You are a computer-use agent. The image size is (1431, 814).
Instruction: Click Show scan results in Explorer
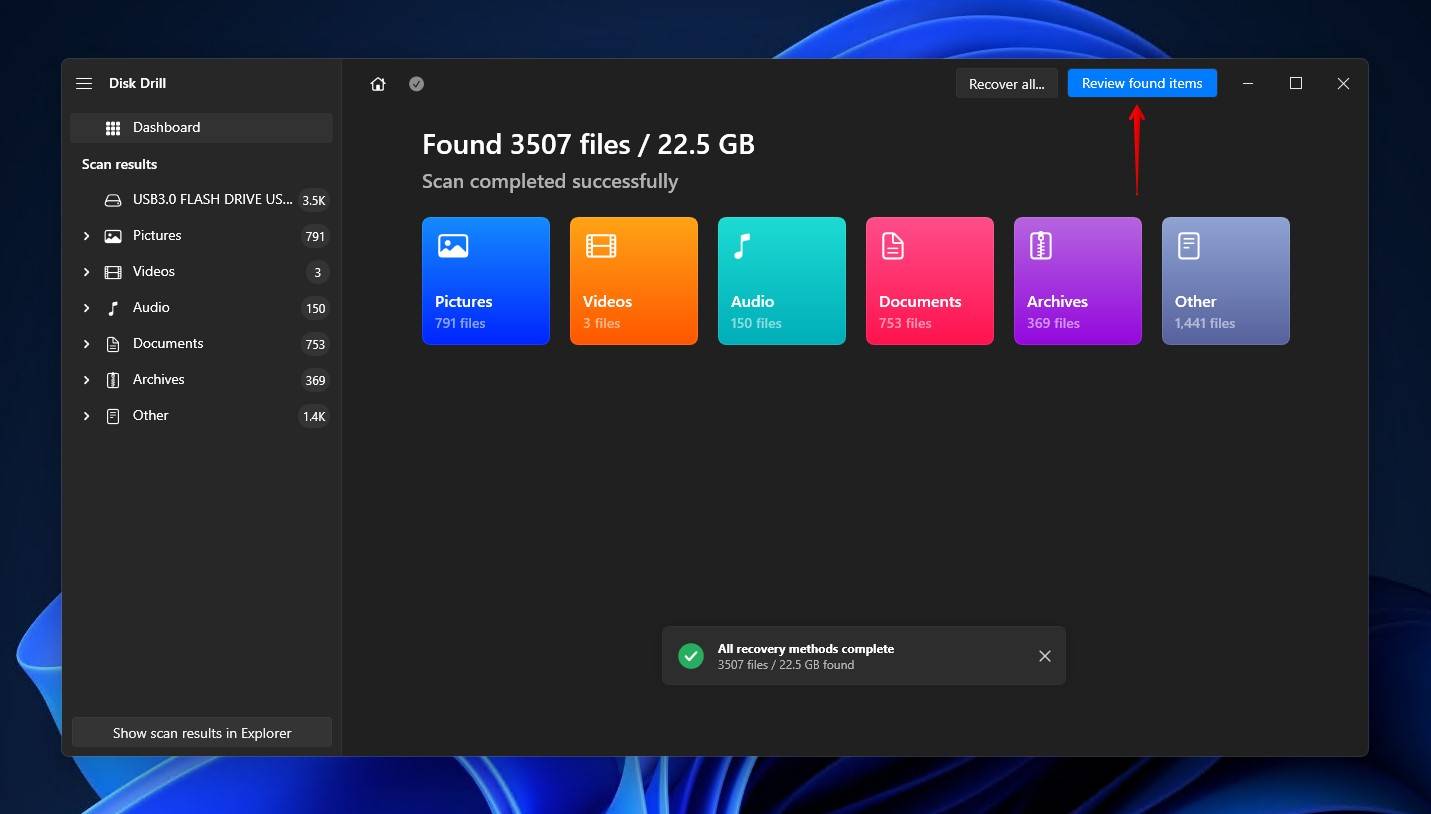click(202, 733)
